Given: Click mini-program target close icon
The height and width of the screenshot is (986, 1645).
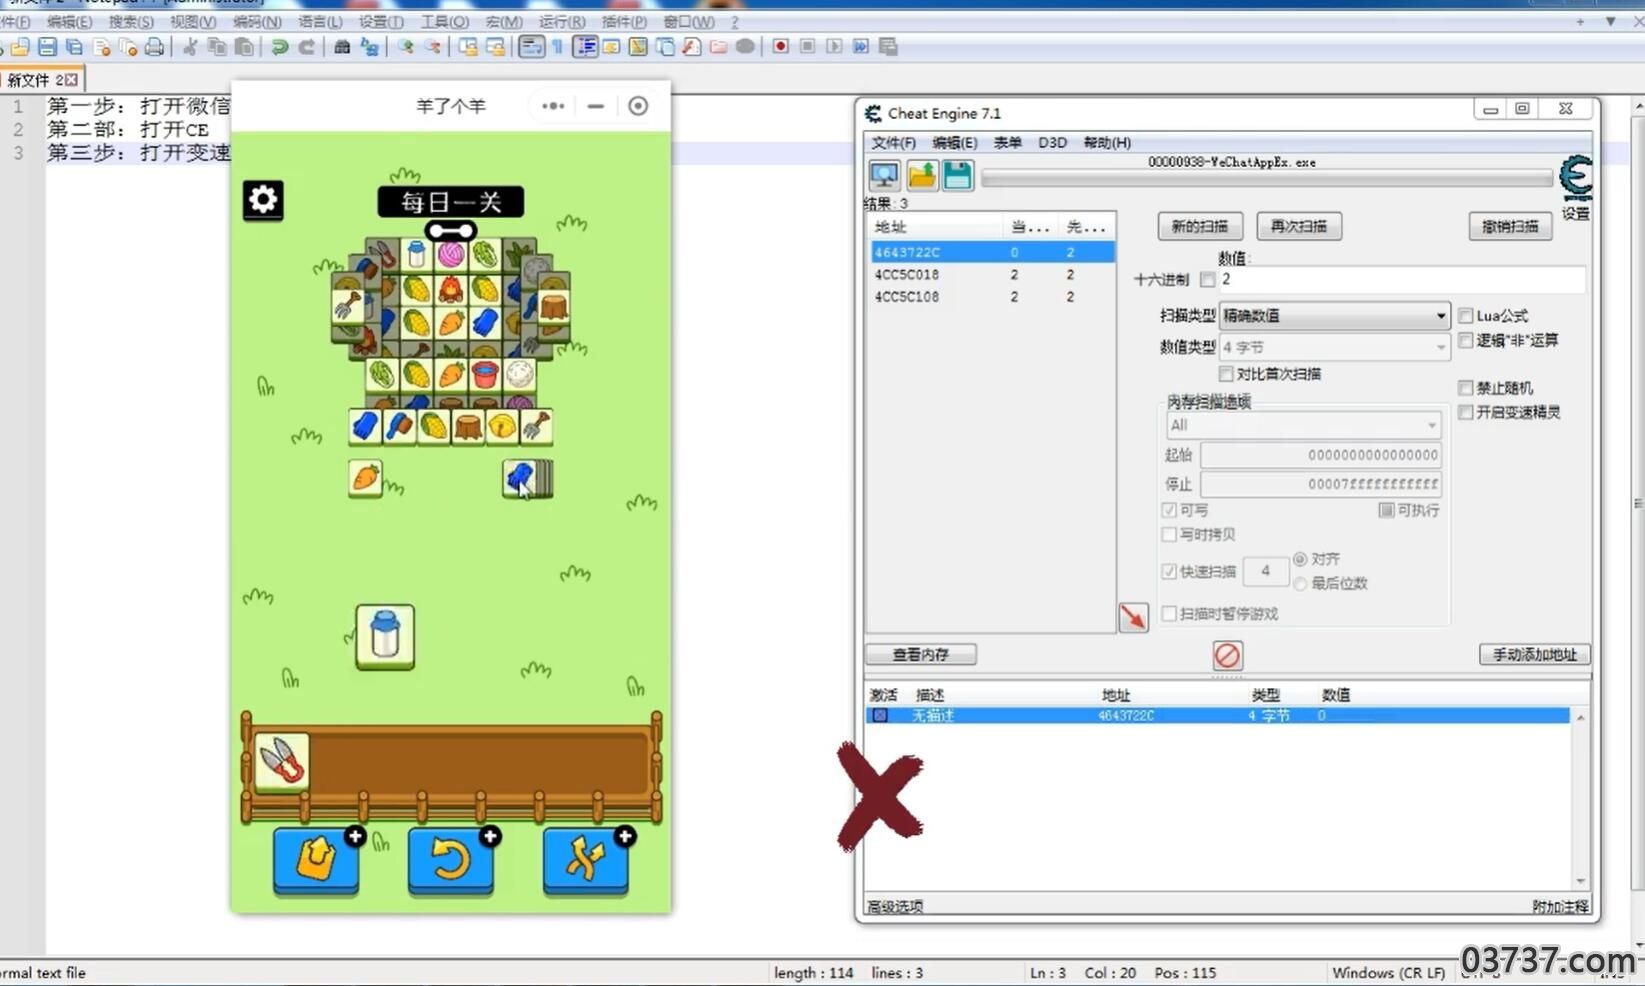Looking at the screenshot, I should 638,106.
